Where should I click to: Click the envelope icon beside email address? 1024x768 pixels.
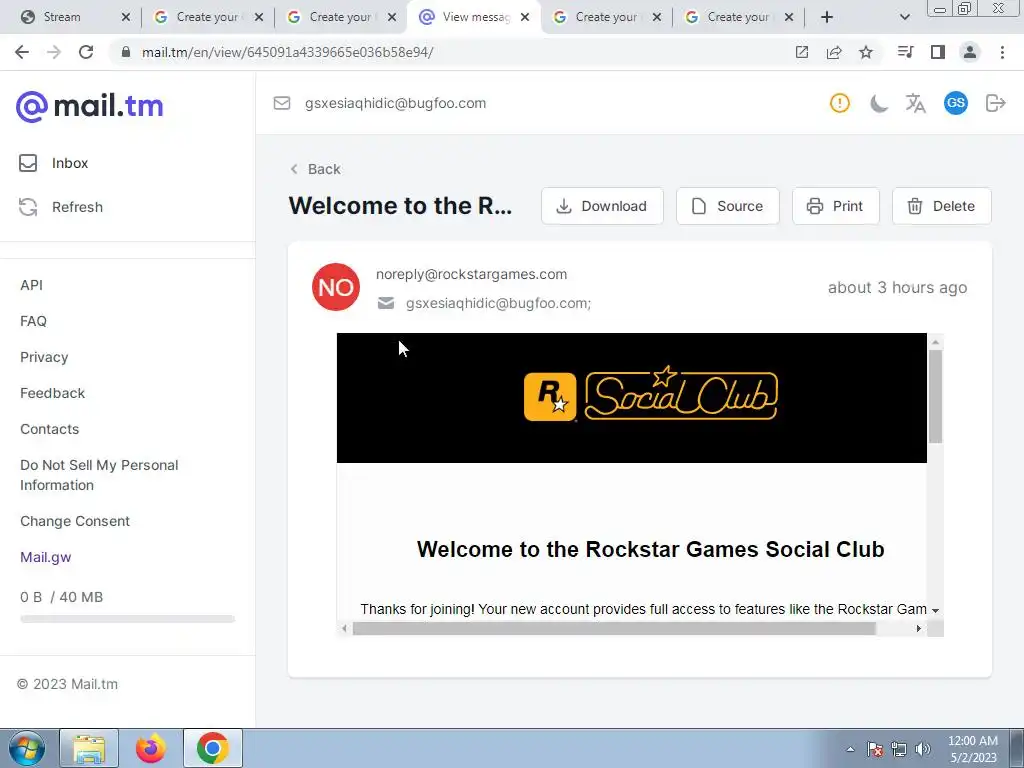point(281,103)
